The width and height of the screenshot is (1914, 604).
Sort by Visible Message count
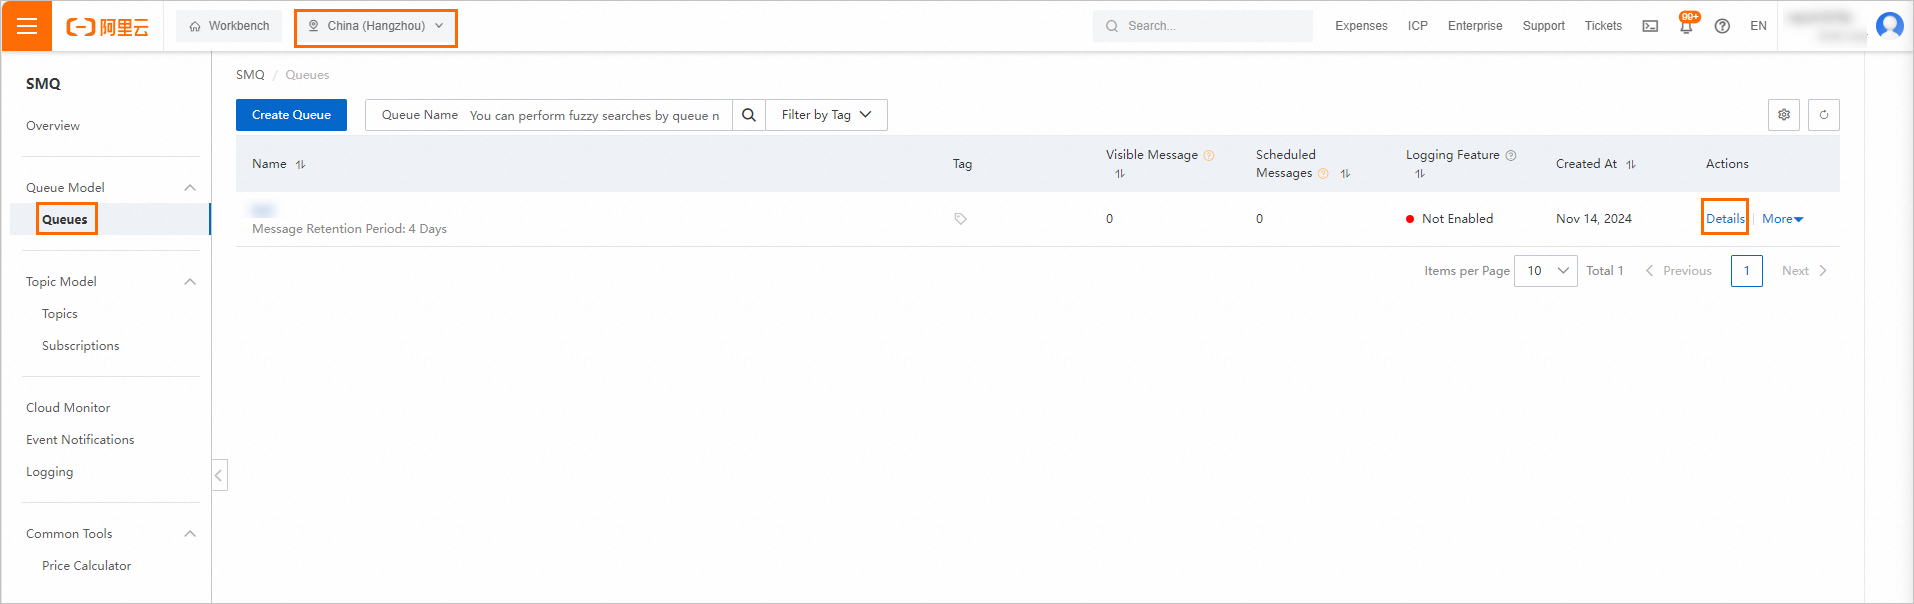[x=1120, y=174]
